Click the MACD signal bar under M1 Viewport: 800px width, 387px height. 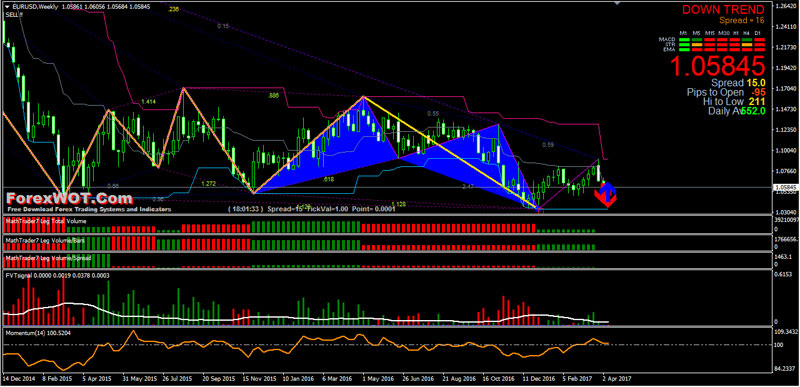click(x=684, y=39)
